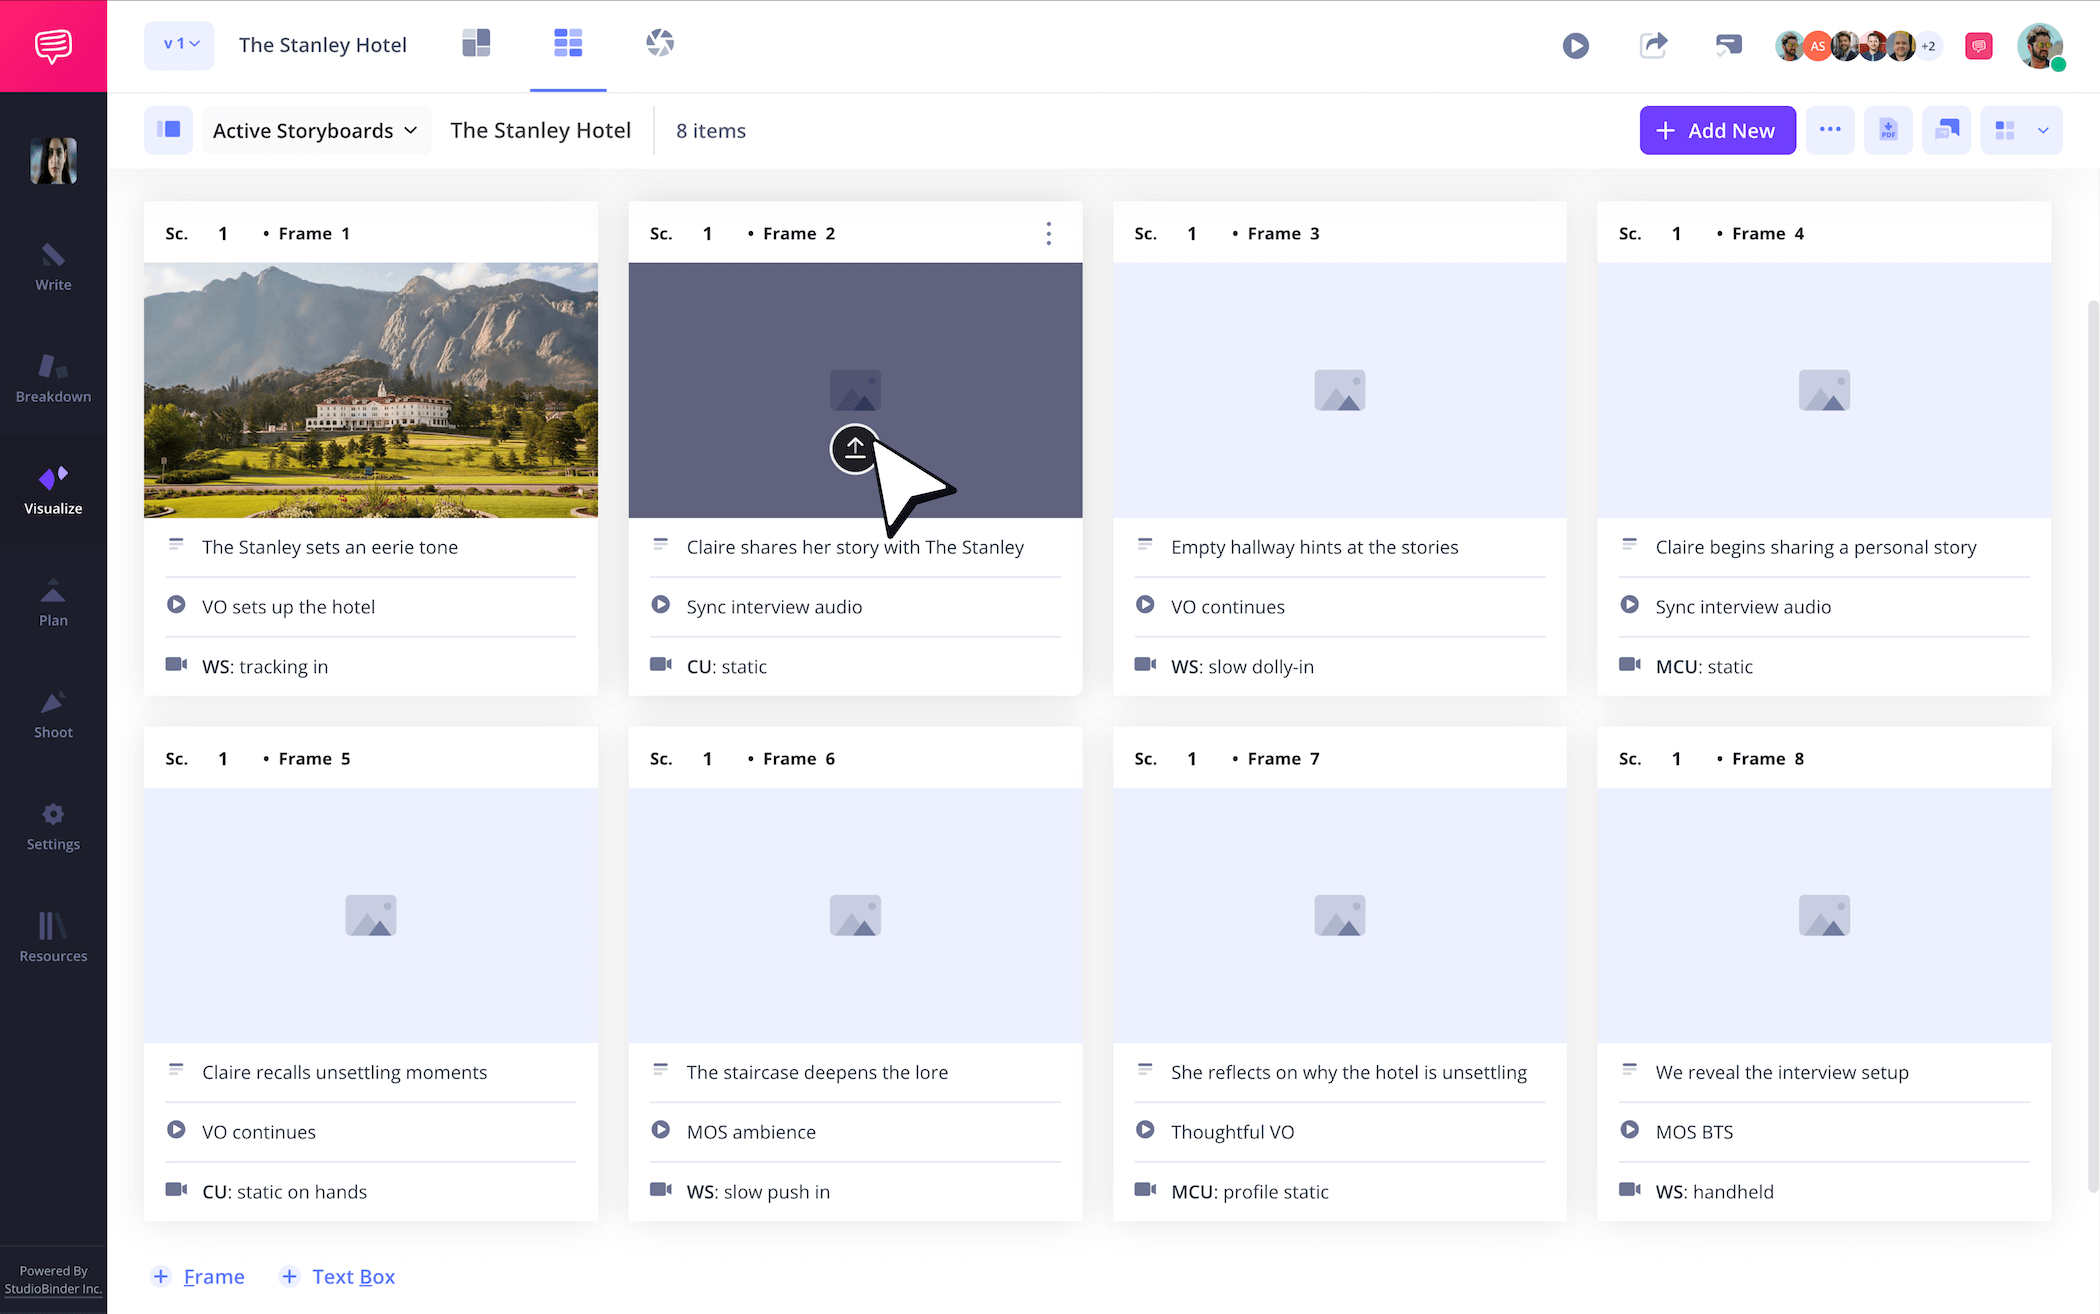Share The Stanley Hotel project
Viewport: 2100px width, 1314px height.
[1653, 45]
